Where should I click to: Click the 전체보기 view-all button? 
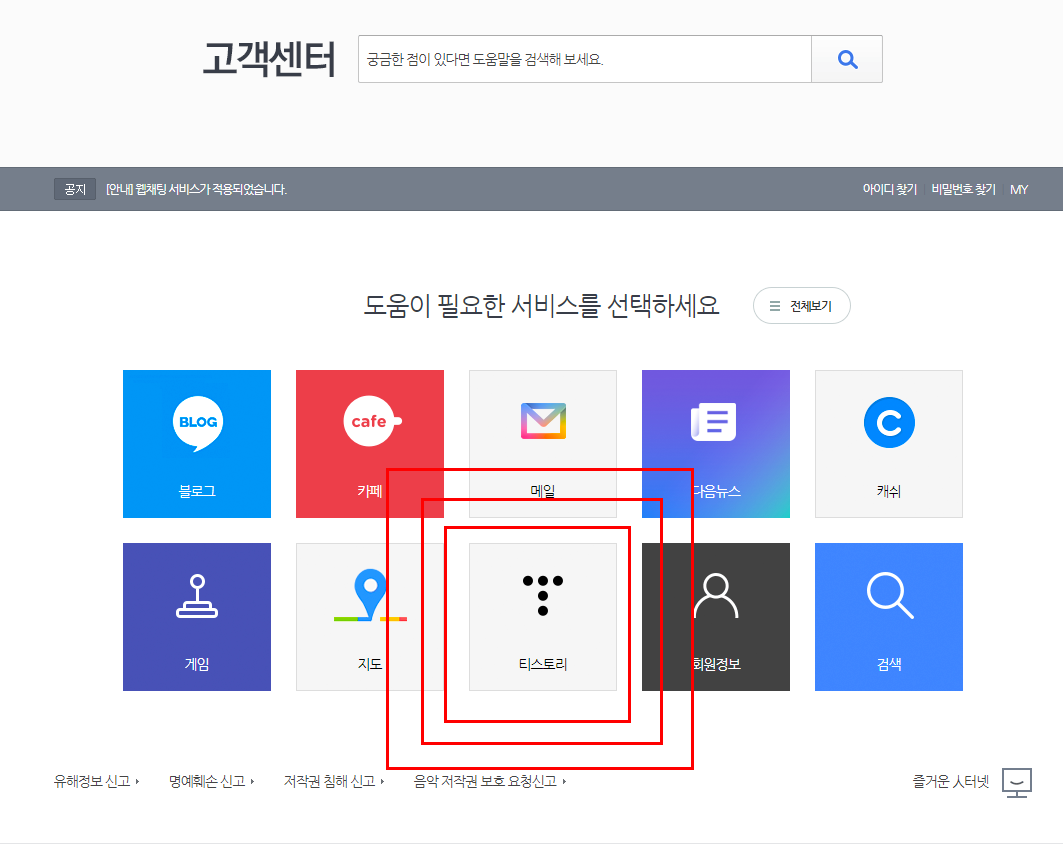point(801,306)
